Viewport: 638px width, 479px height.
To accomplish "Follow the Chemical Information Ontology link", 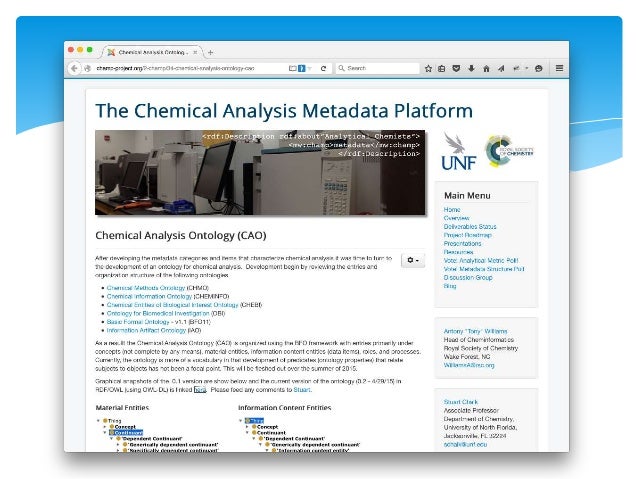I will [x=149, y=296].
